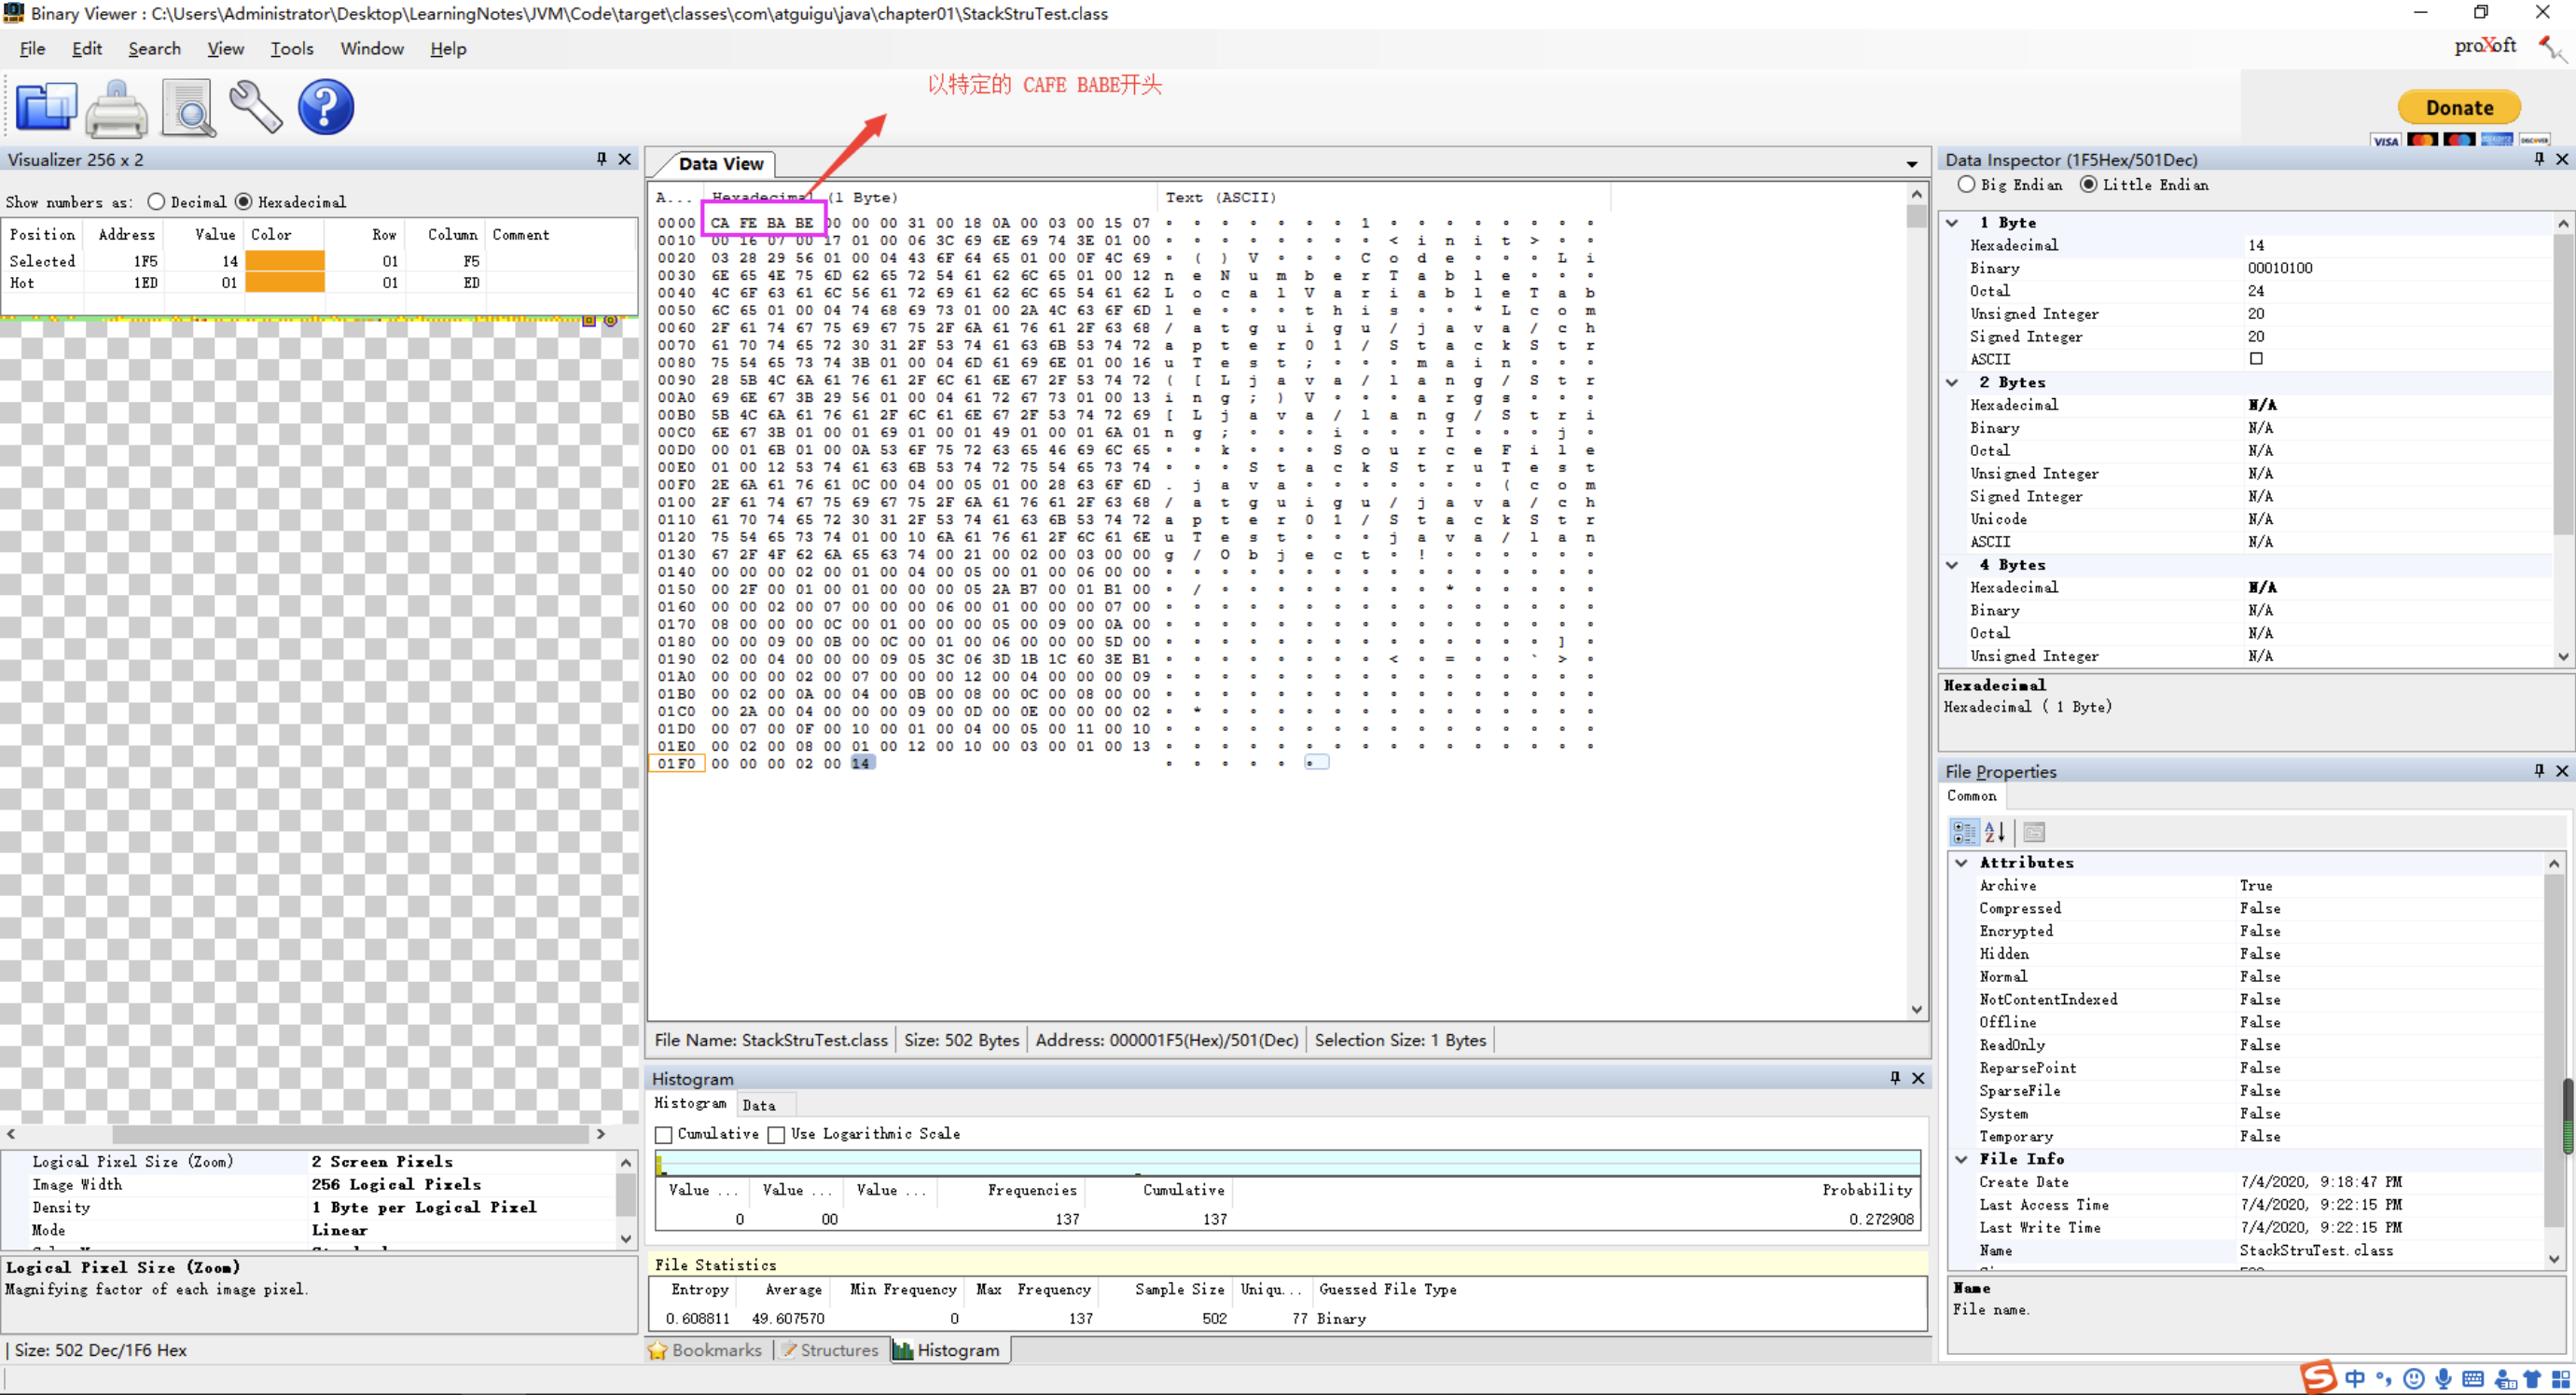The height and width of the screenshot is (1395, 2576).
Task: Open the Find/Search magnifier tool
Action: coord(187,107)
